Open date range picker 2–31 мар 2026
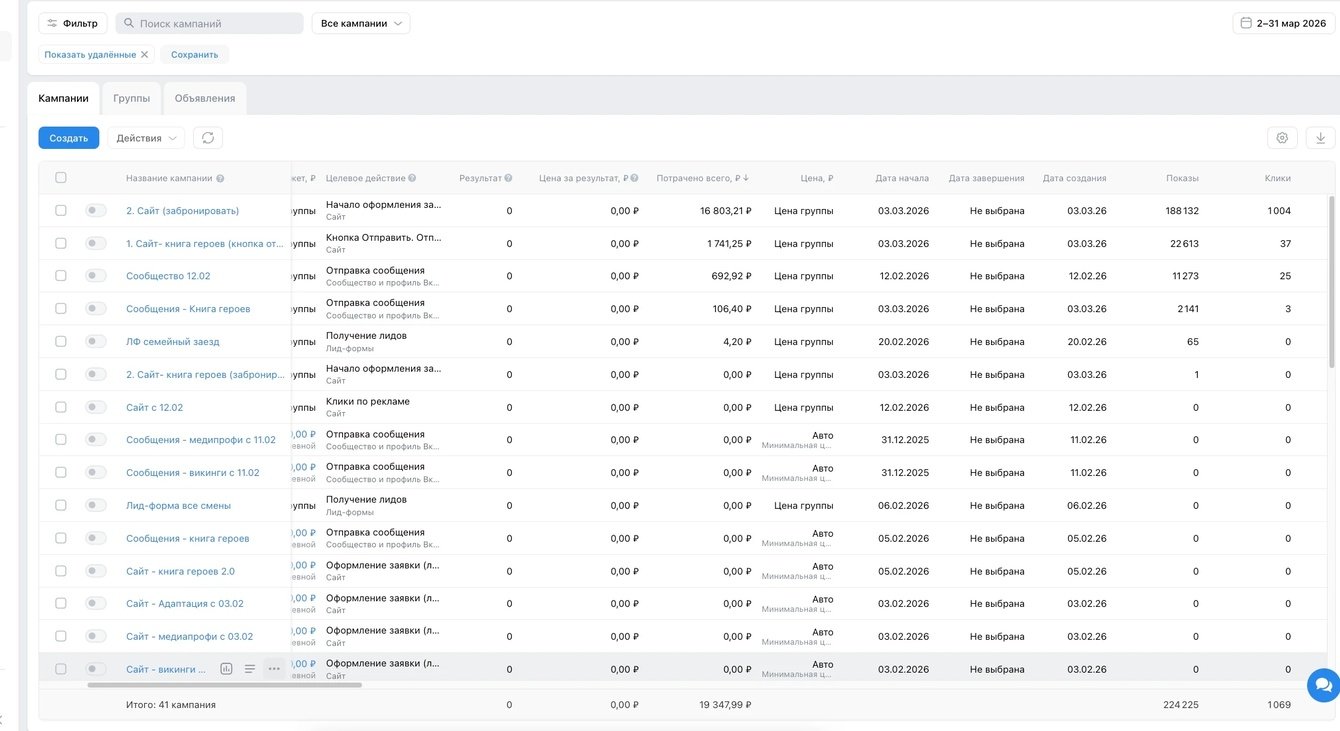 [1283, 23]
